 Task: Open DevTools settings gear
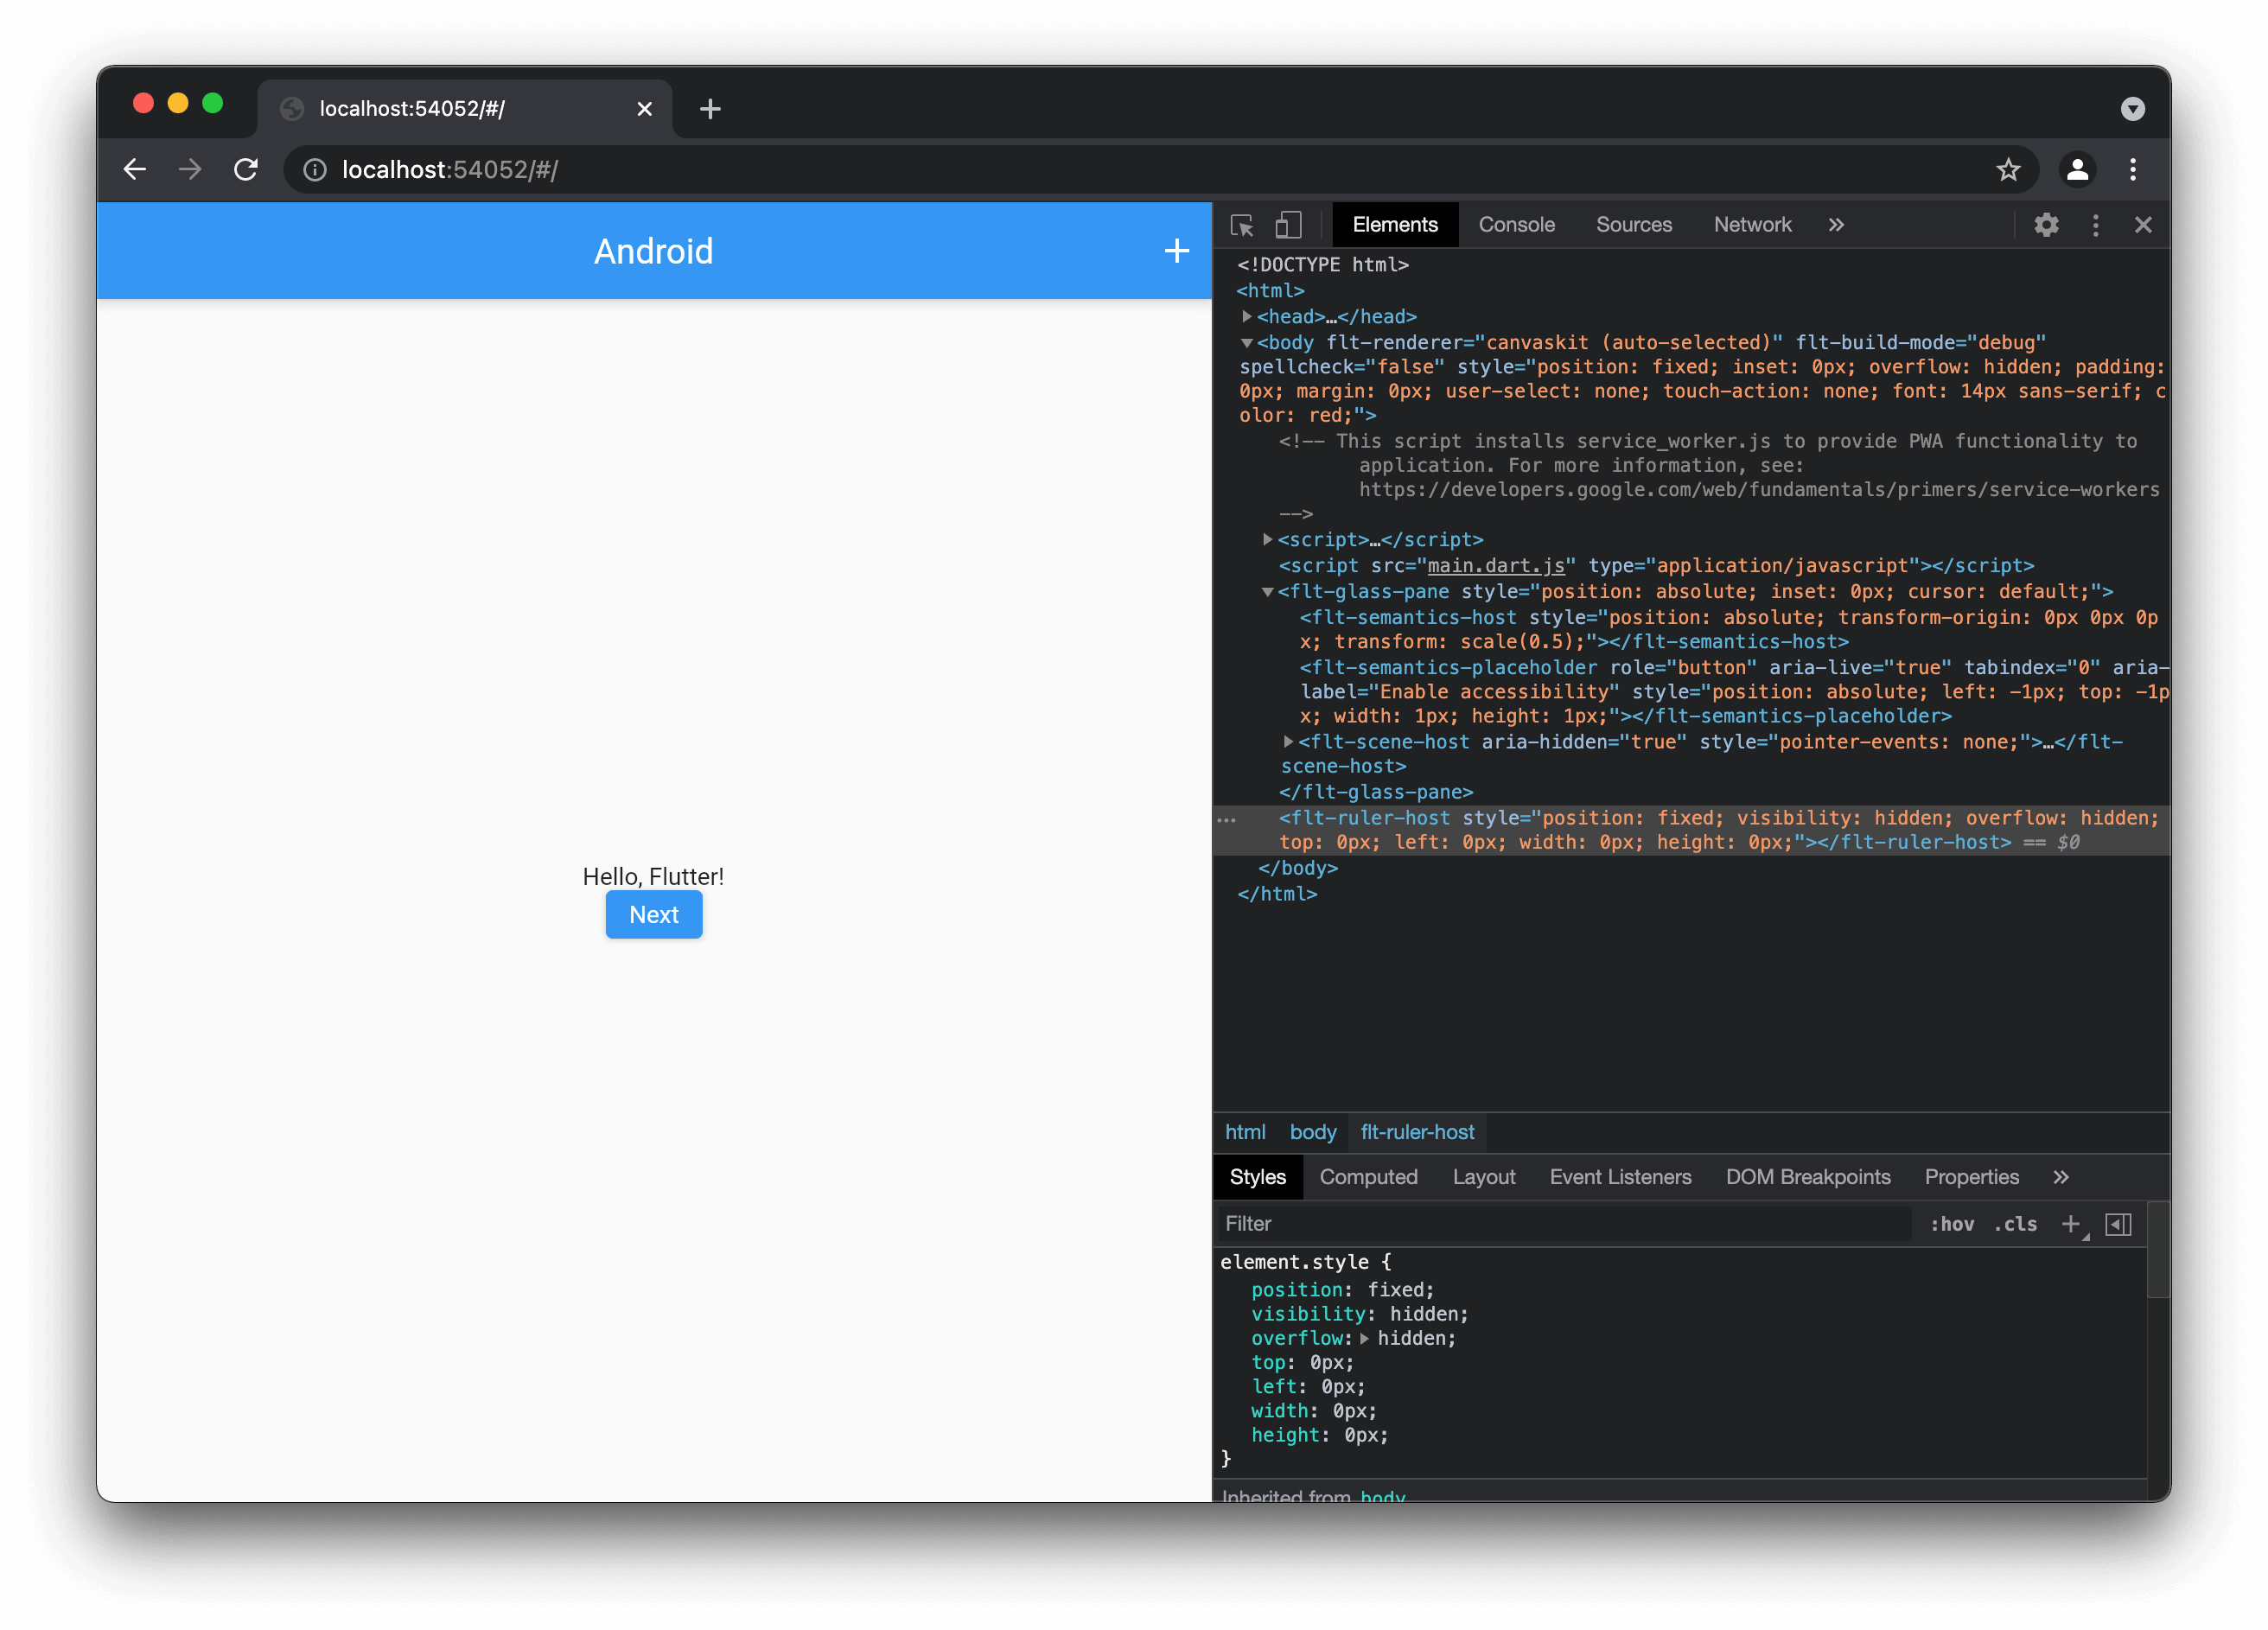pos(2046,225)
